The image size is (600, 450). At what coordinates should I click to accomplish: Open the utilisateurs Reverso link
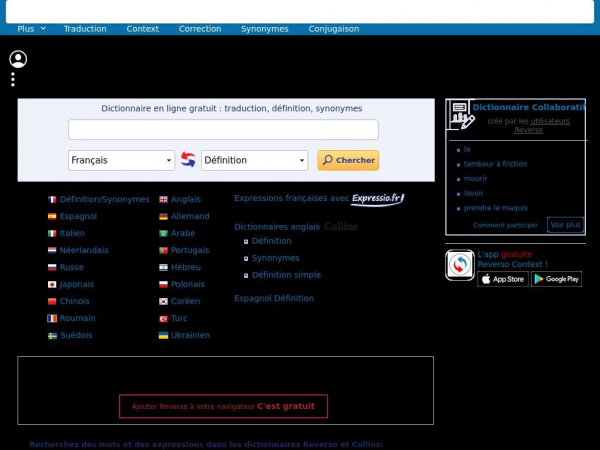click(x=543, y=126)
